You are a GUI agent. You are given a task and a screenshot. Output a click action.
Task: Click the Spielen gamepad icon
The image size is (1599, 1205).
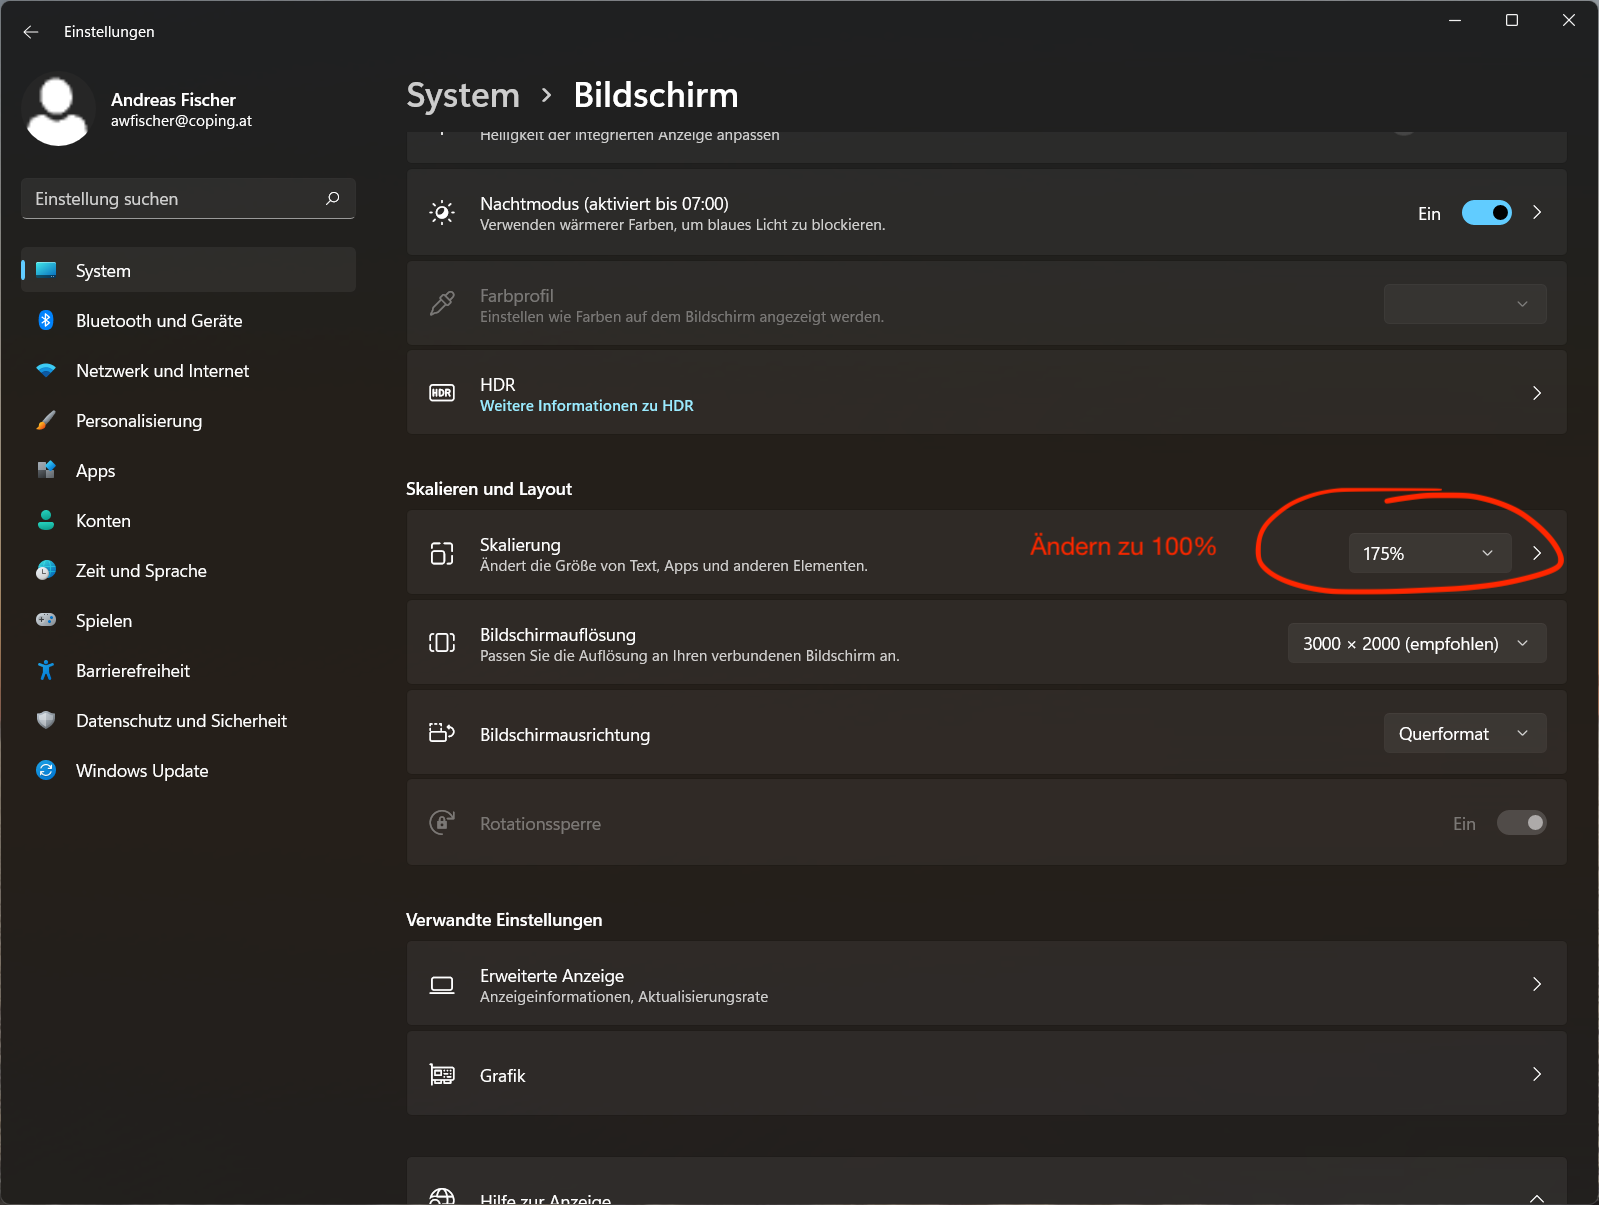[46, 620]
